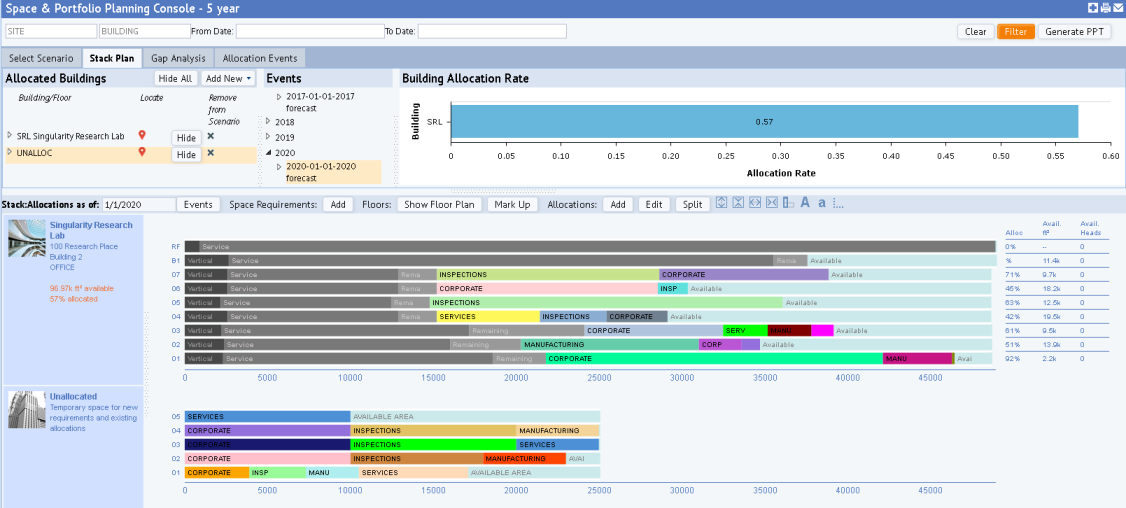Click the plus icon in title bar
This screenshot has width=1126, height=508.
click(x=1093, y=8)
